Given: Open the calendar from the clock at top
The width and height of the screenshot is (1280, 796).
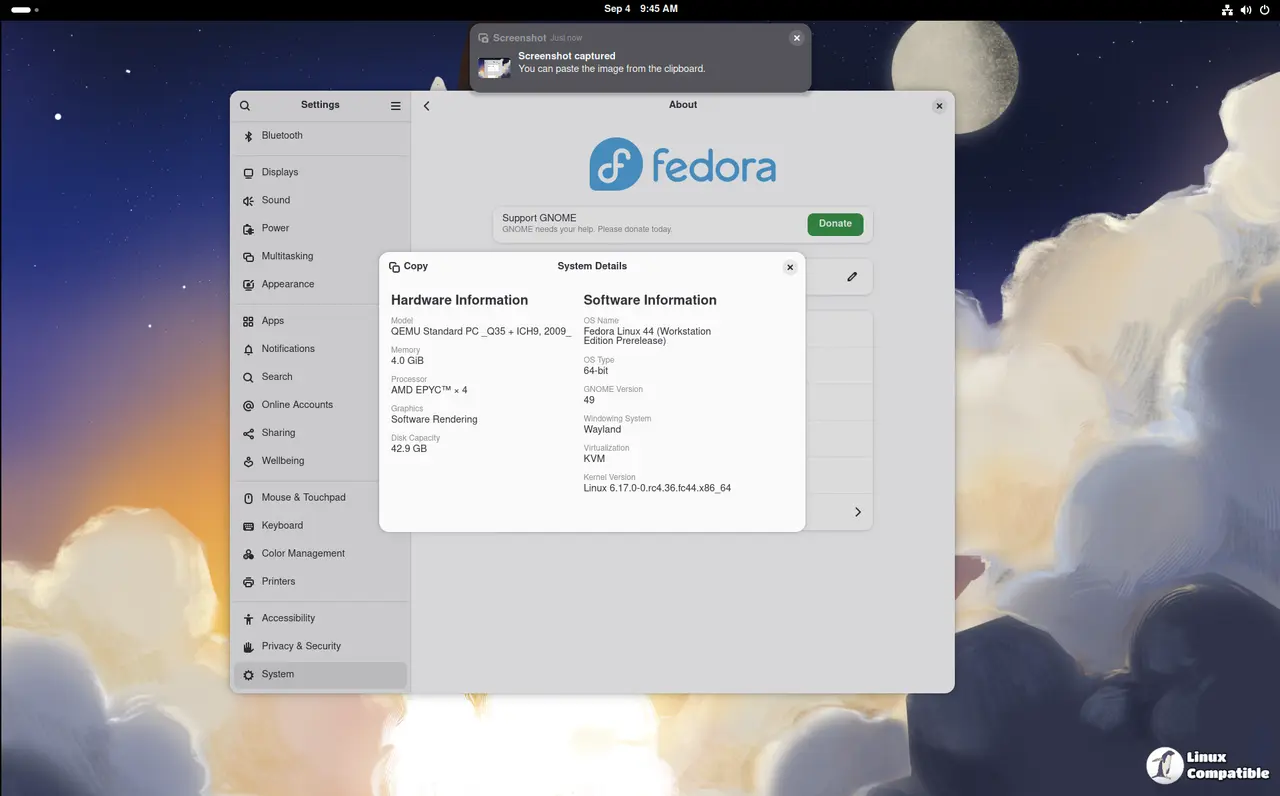Looking at the screenshot, I should click(640, 9).
